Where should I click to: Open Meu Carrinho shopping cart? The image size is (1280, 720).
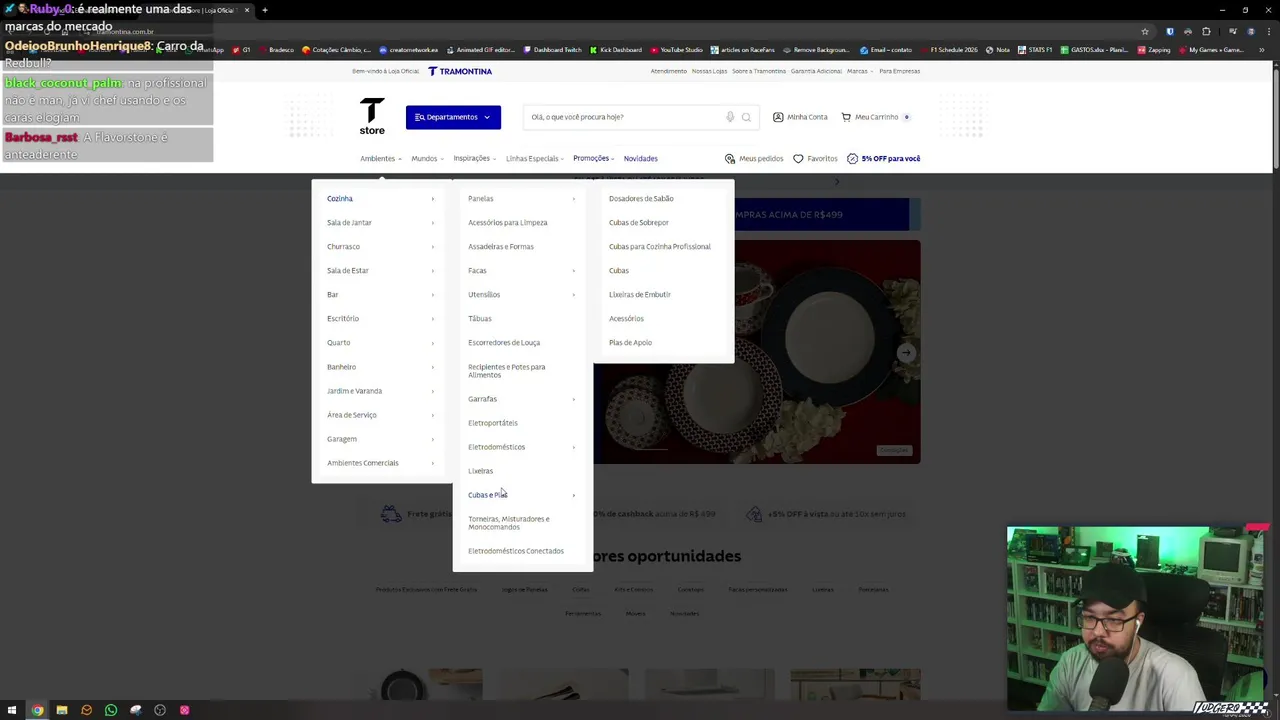click(875, 117)
